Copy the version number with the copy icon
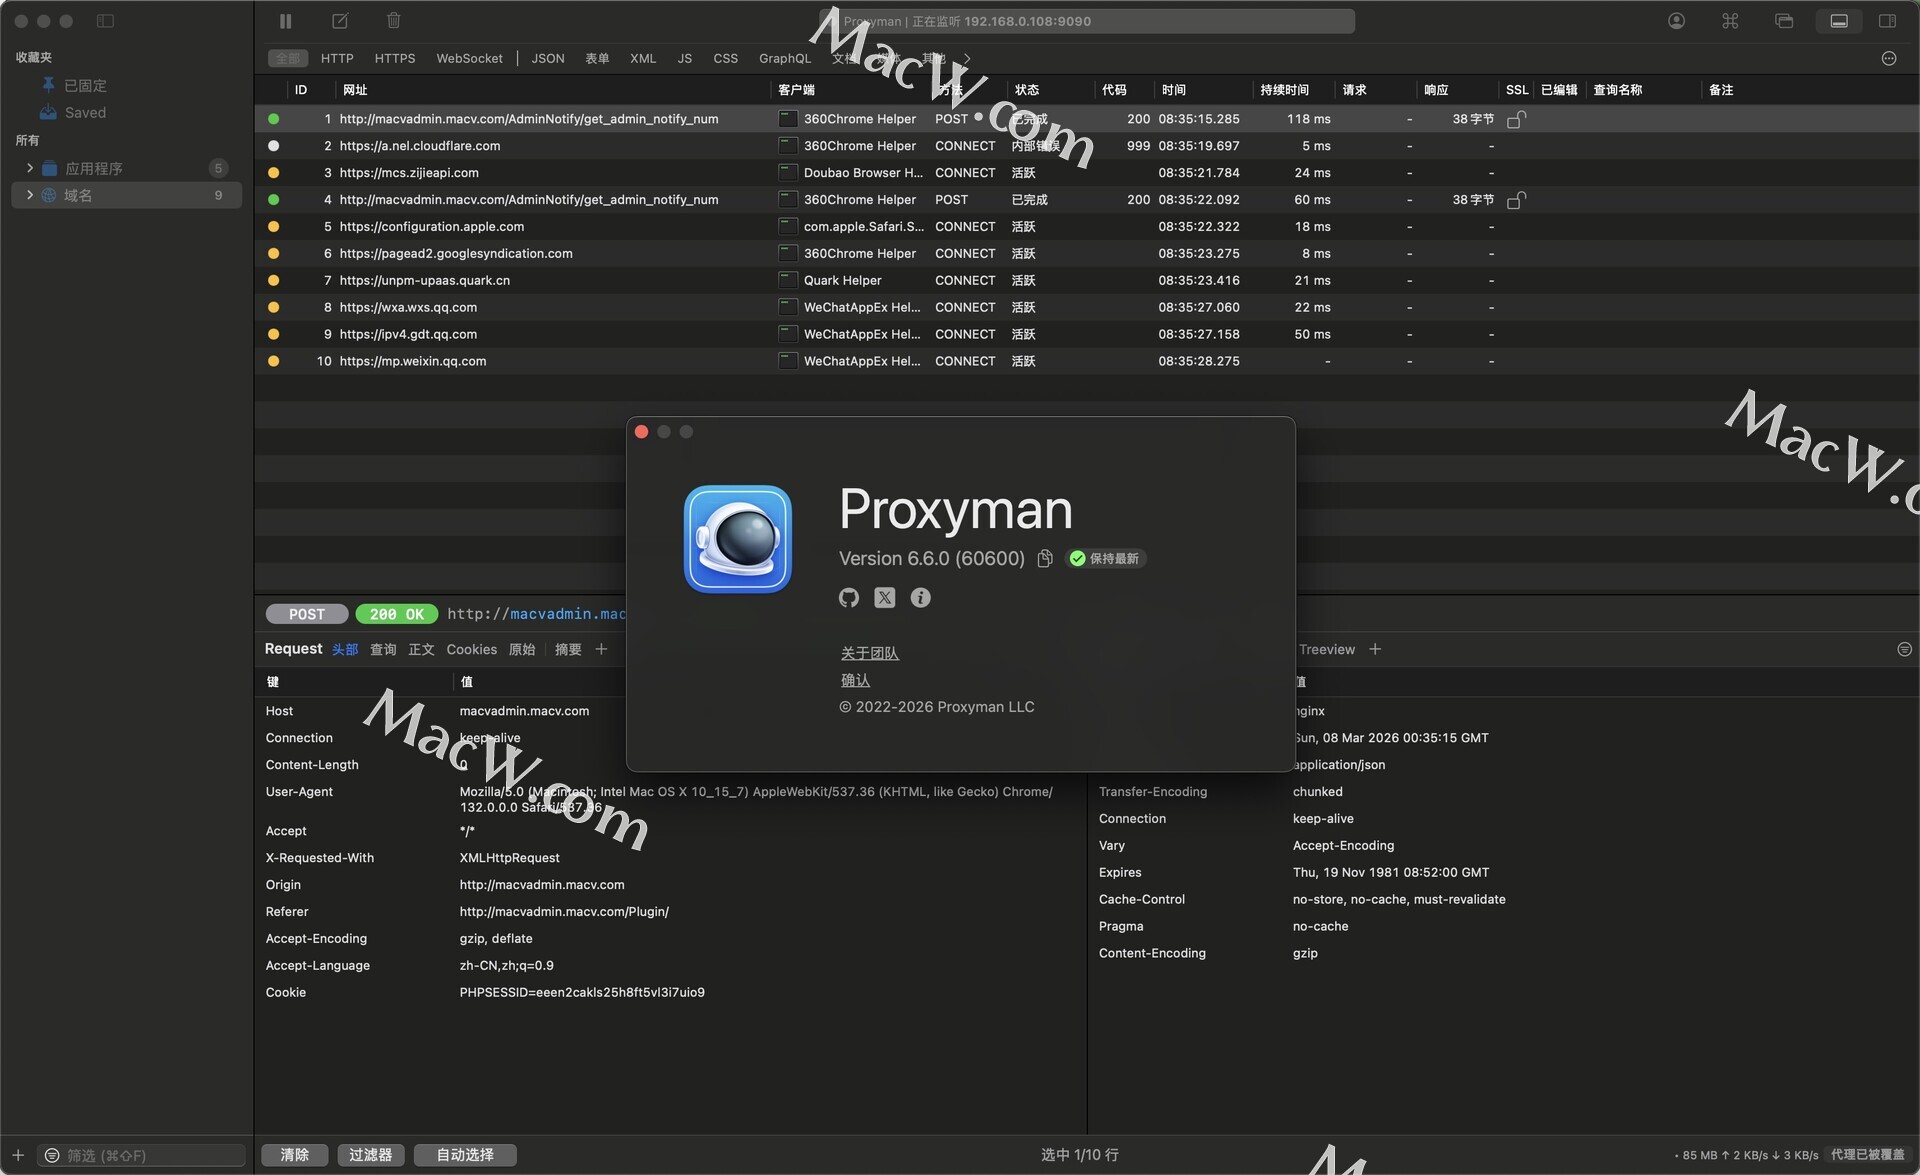Screen dimensions: 1920x1175 1045,559
